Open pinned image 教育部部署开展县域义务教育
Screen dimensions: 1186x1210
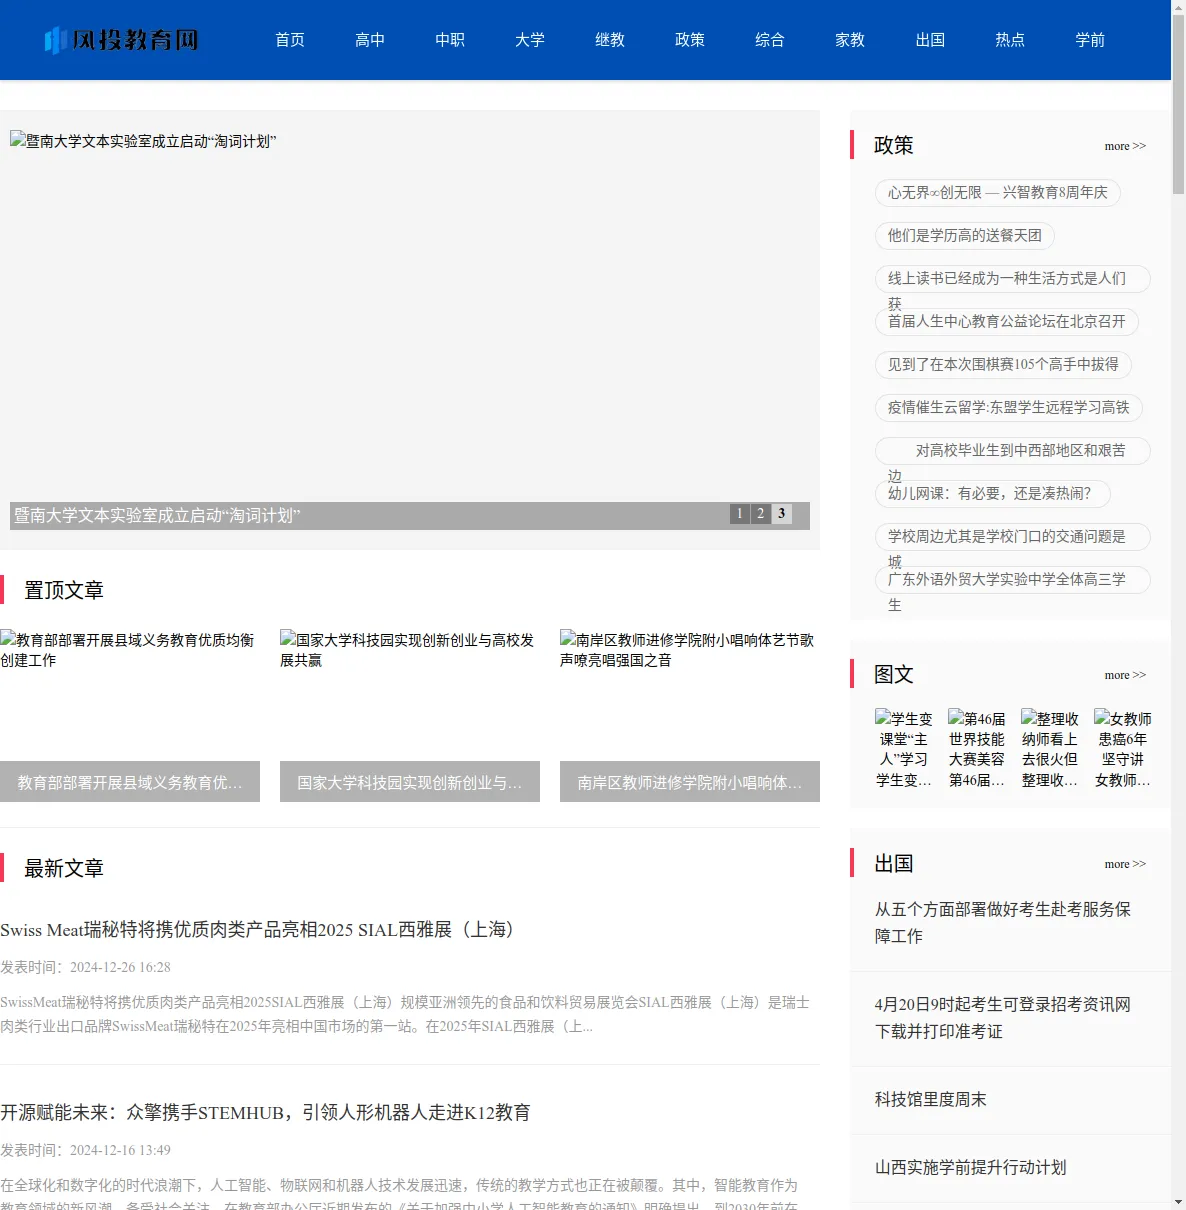click(130, 695)
